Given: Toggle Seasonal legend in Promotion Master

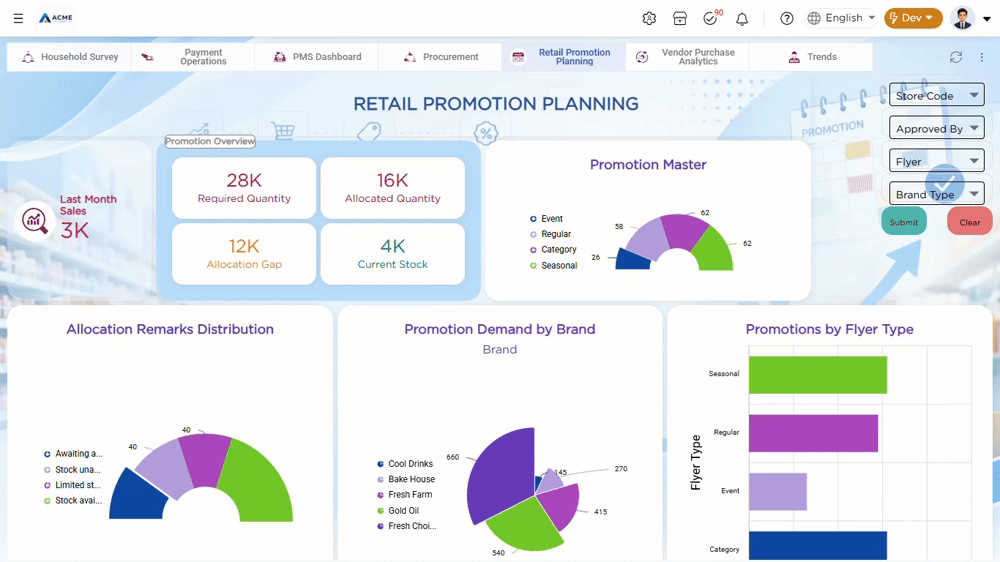Looking at the screenshot, I should tap(553, 265).
